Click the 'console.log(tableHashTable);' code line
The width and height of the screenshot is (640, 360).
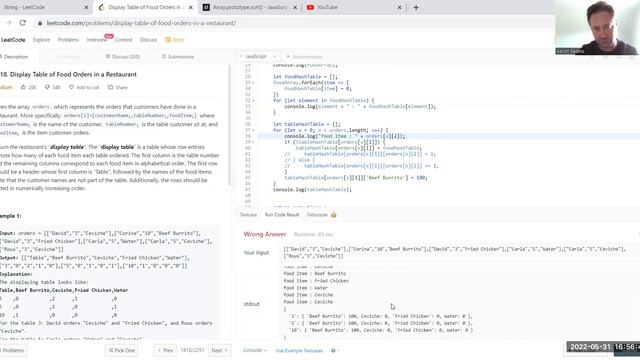(x=312, y=190)
